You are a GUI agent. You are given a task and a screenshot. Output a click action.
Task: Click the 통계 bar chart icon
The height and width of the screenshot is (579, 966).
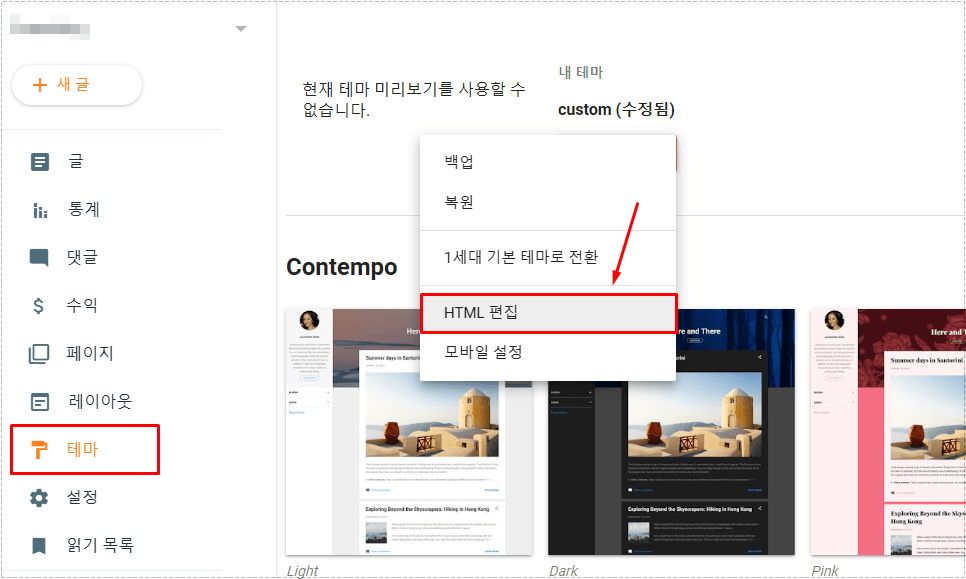pos(39,211)
